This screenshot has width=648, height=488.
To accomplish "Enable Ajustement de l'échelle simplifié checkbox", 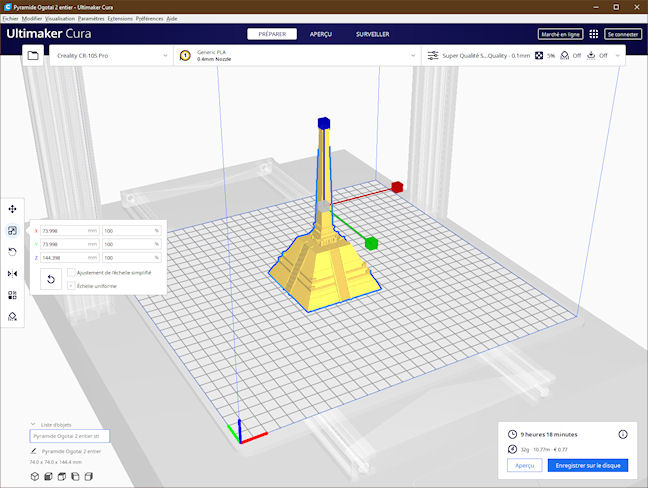I will pos(71,272).
